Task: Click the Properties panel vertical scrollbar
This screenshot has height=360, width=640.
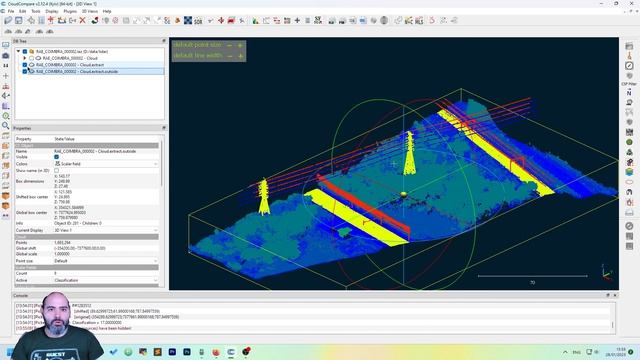Action: coord(162,163)
